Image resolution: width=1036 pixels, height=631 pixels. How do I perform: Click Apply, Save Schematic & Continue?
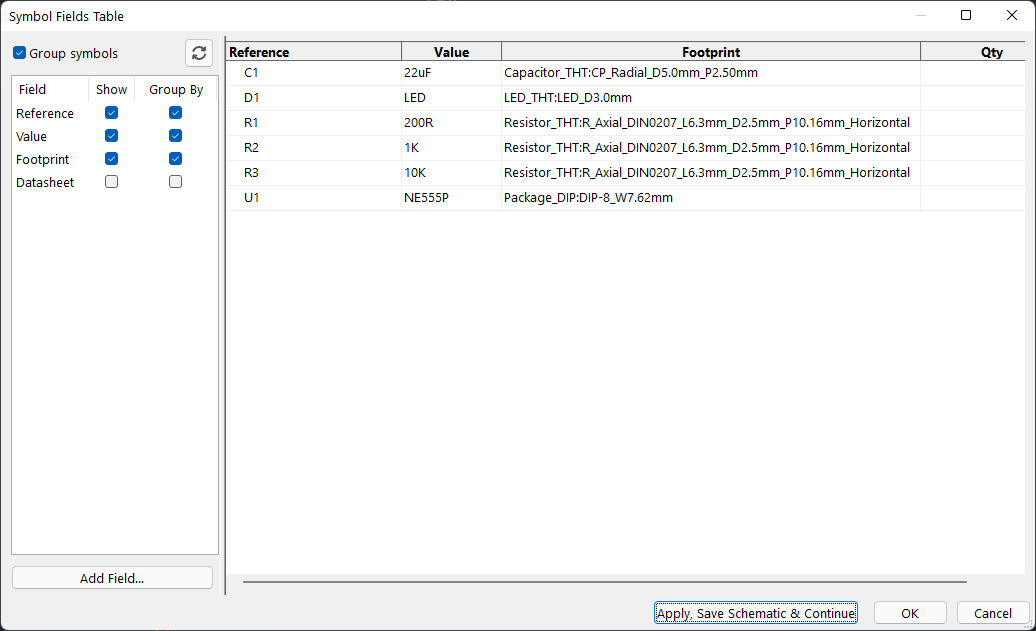(756, 613)
